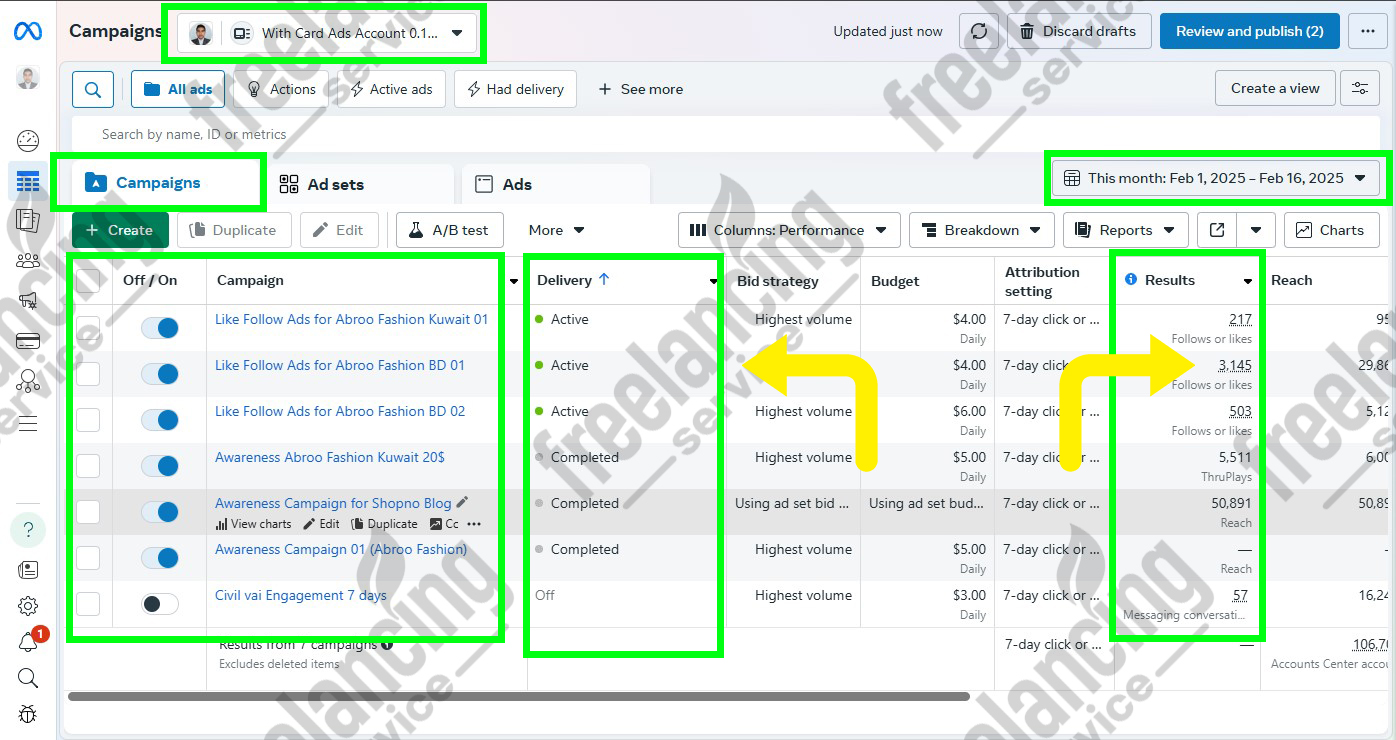The image size is (1396, 740).
Task: Open Results column header dropdown arrow
Action: click(1247, 281)
